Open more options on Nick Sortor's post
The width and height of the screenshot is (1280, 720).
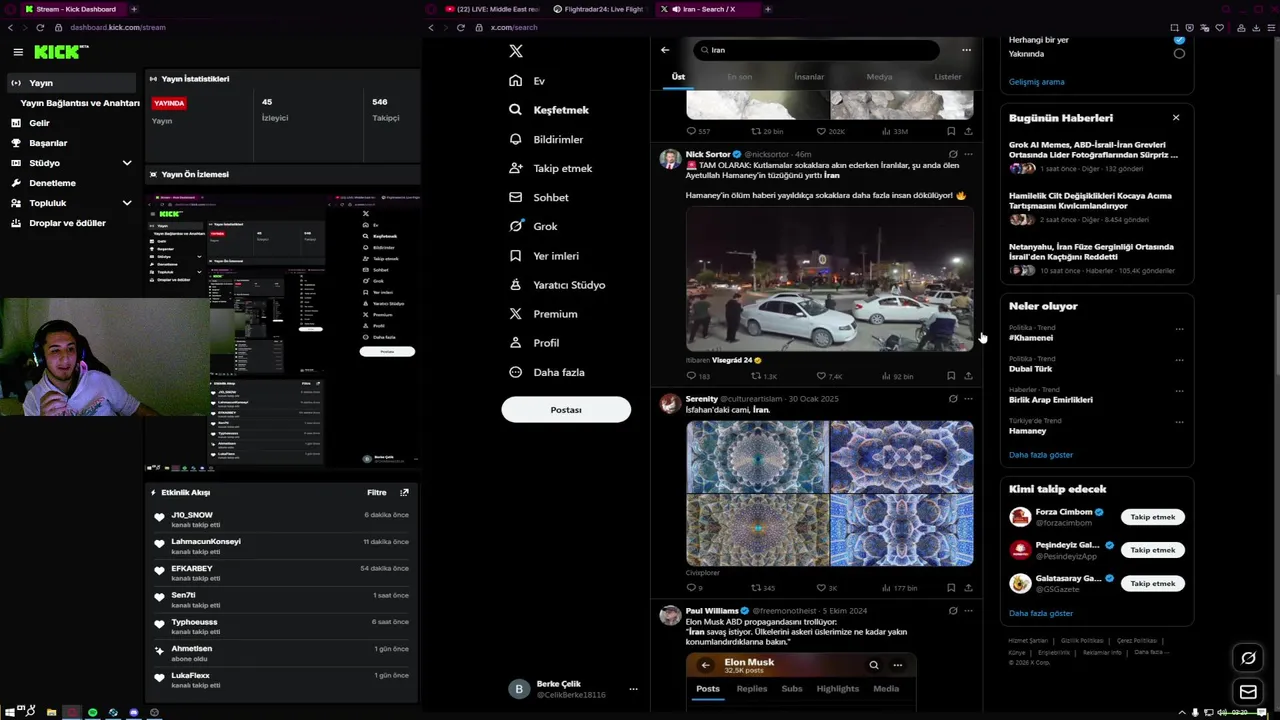[x=968, y=155]
